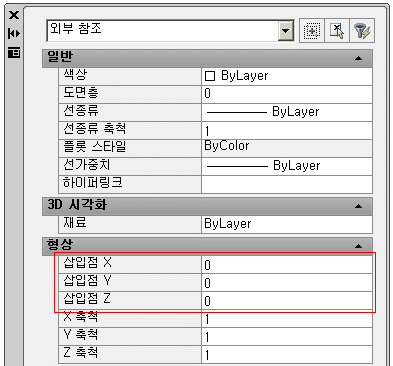Click the 플롯 스타일 ByColor value

click(287, 148)
